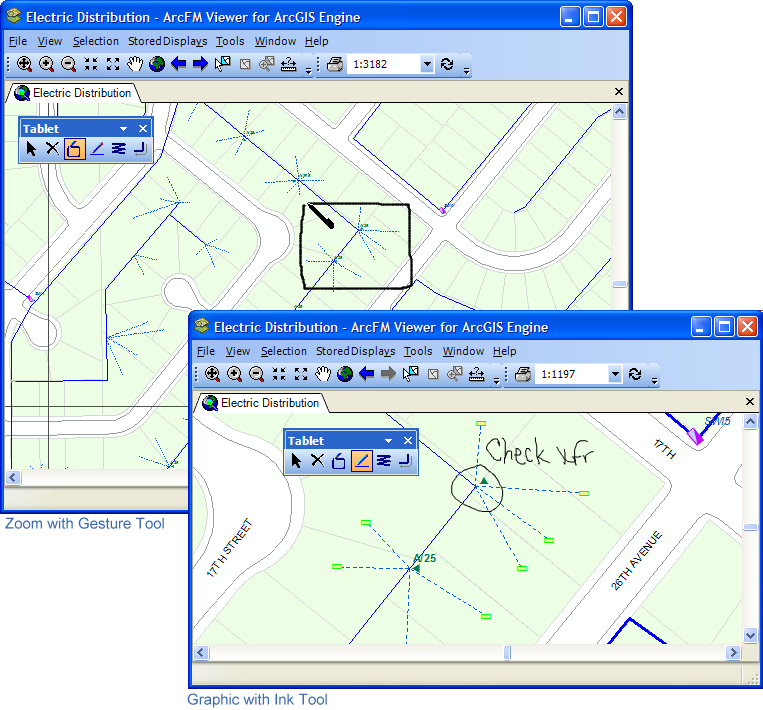Open the 1:1197 map scale dropdown
The height and width of the screenshot is (710, 763).
pyautogui.click(x=615, y=374)
